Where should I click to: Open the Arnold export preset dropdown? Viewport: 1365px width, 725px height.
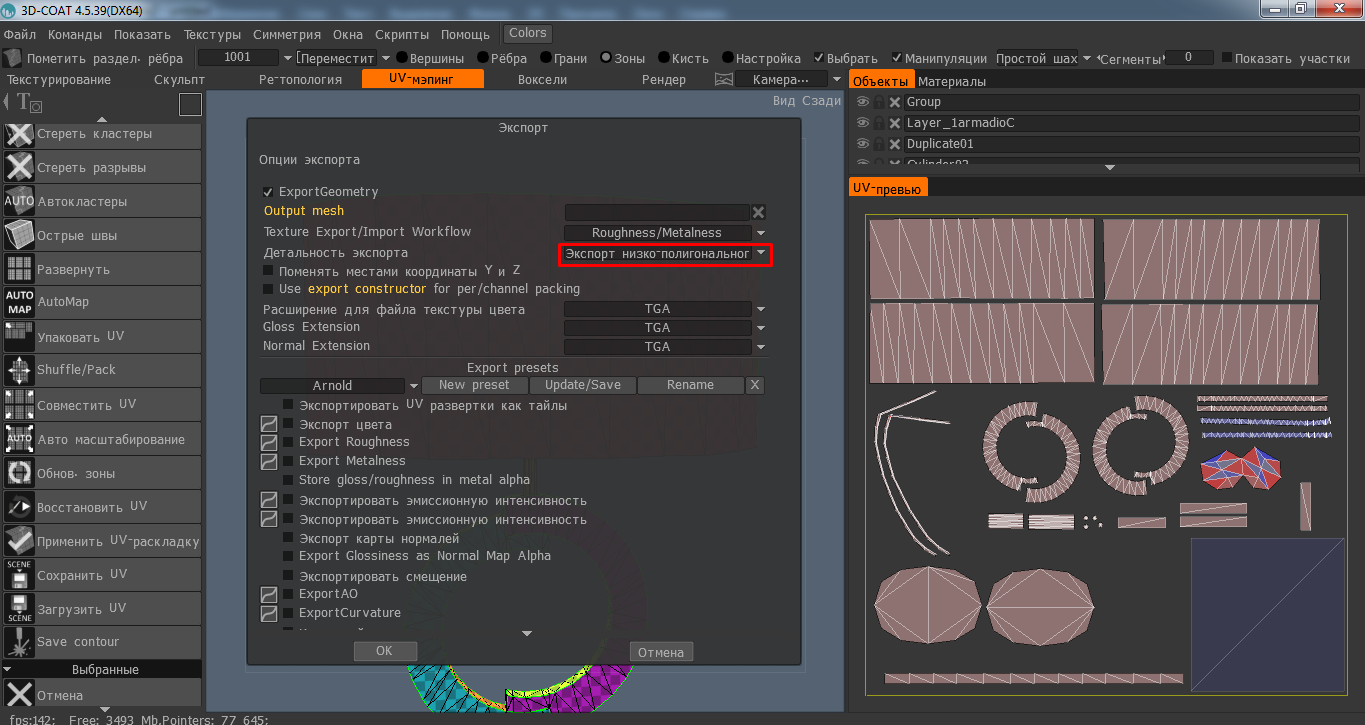click(413, 386)
